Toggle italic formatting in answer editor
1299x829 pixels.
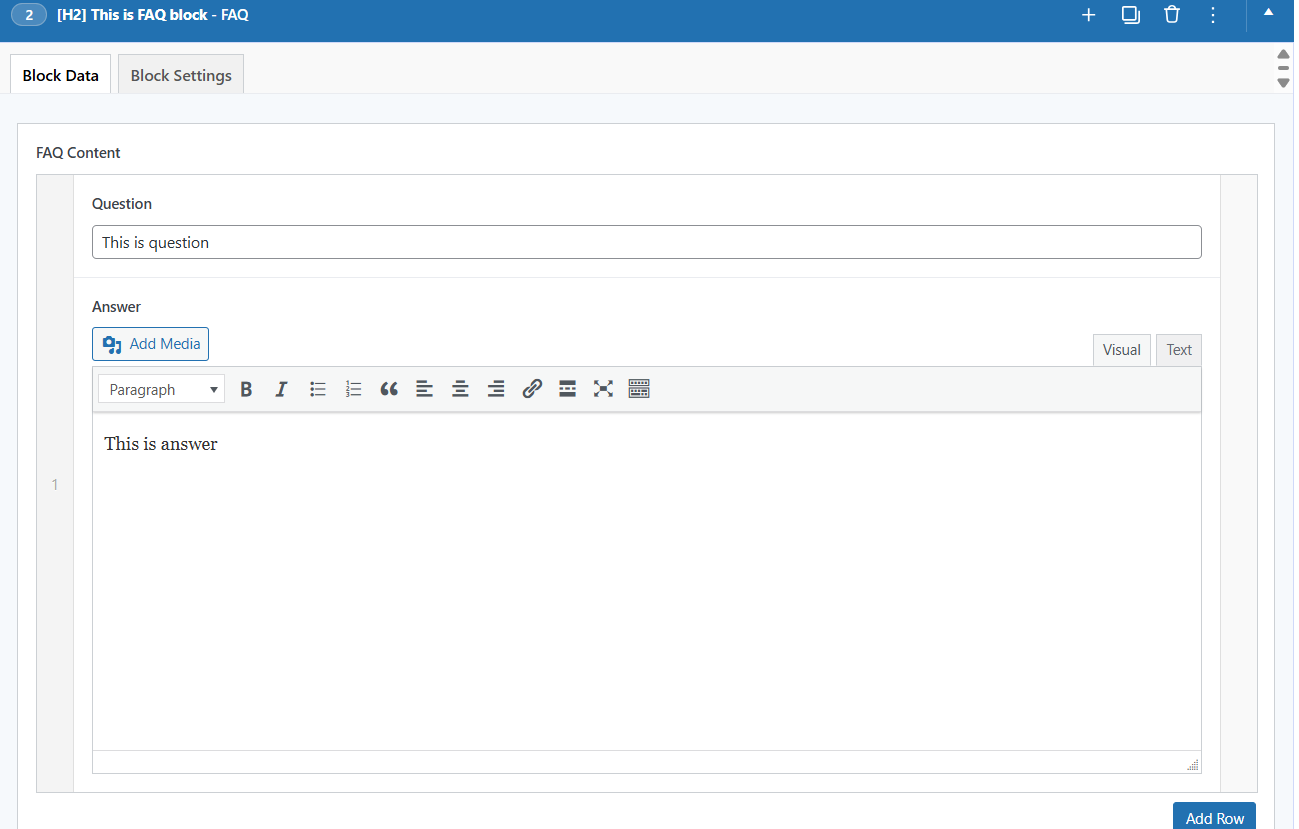click(281, 389)
